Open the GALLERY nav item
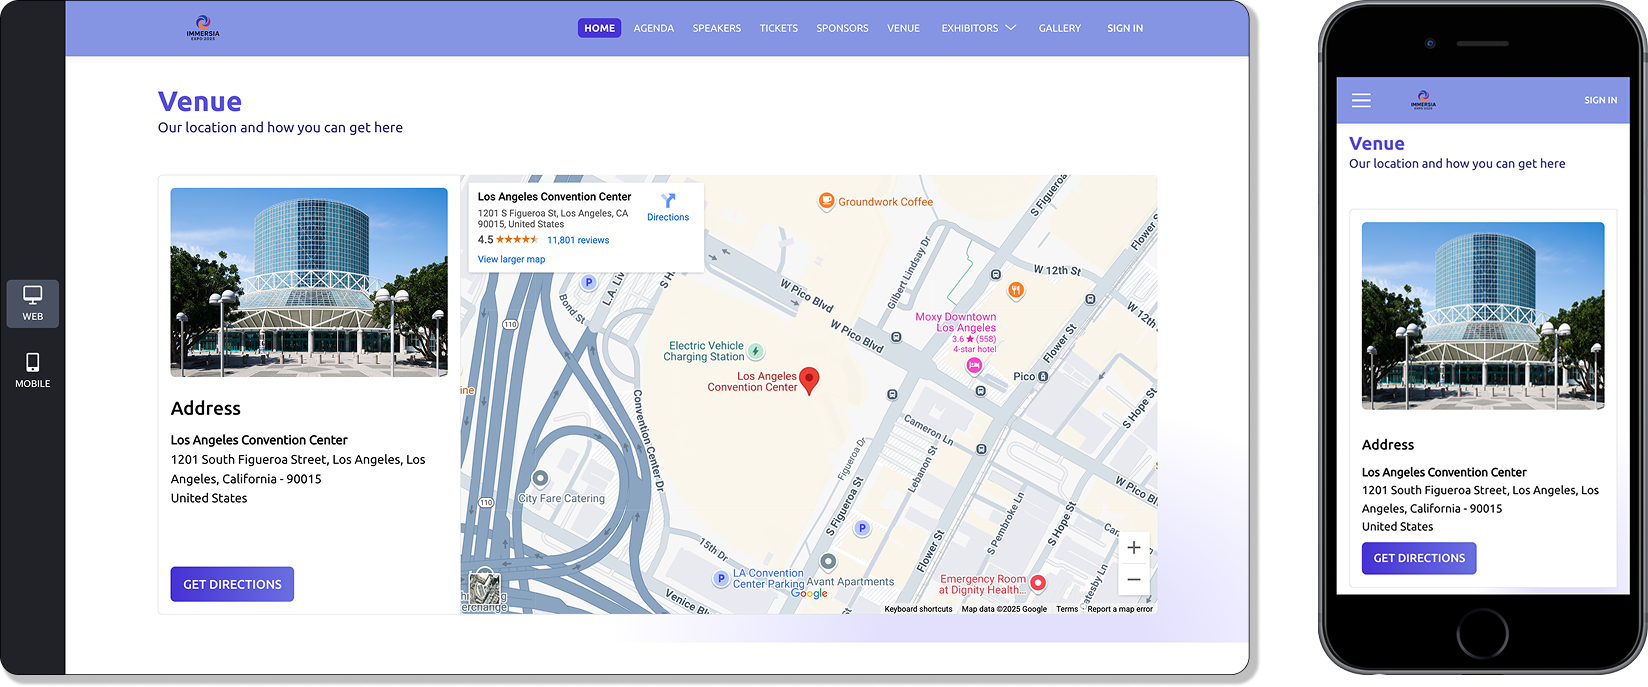 (1060, 28)
